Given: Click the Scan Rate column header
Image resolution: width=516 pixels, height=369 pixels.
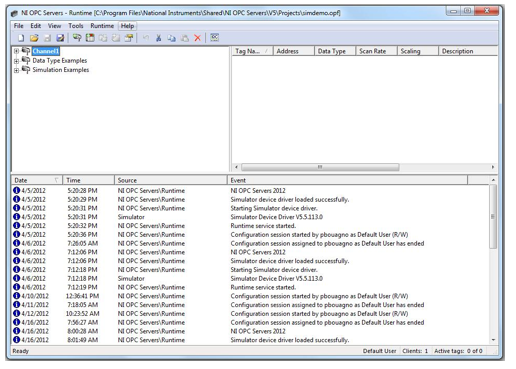Looking at the screenshot, I should 376,51.
